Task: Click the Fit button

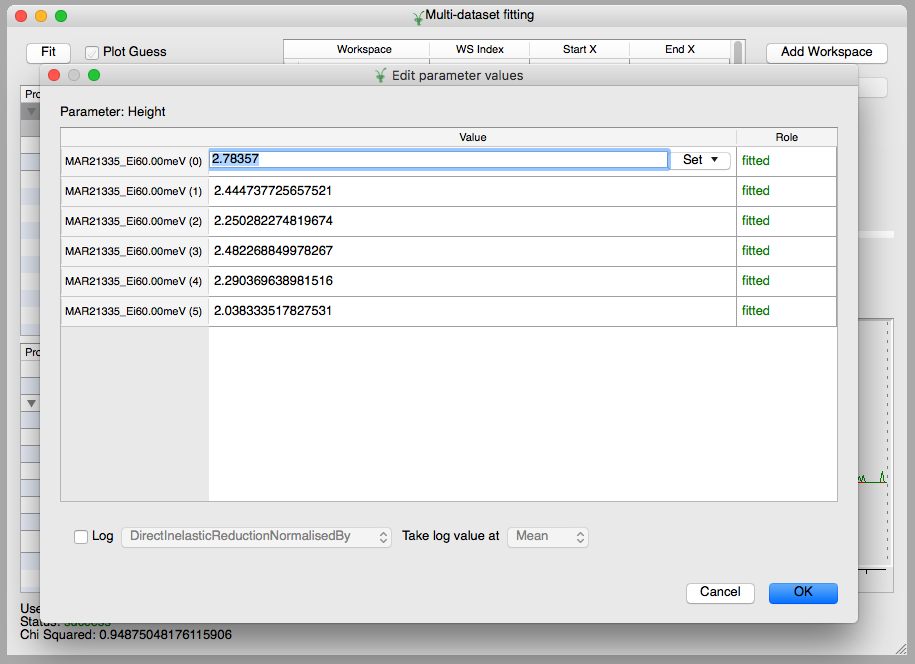Action: (x=48, y=52)
